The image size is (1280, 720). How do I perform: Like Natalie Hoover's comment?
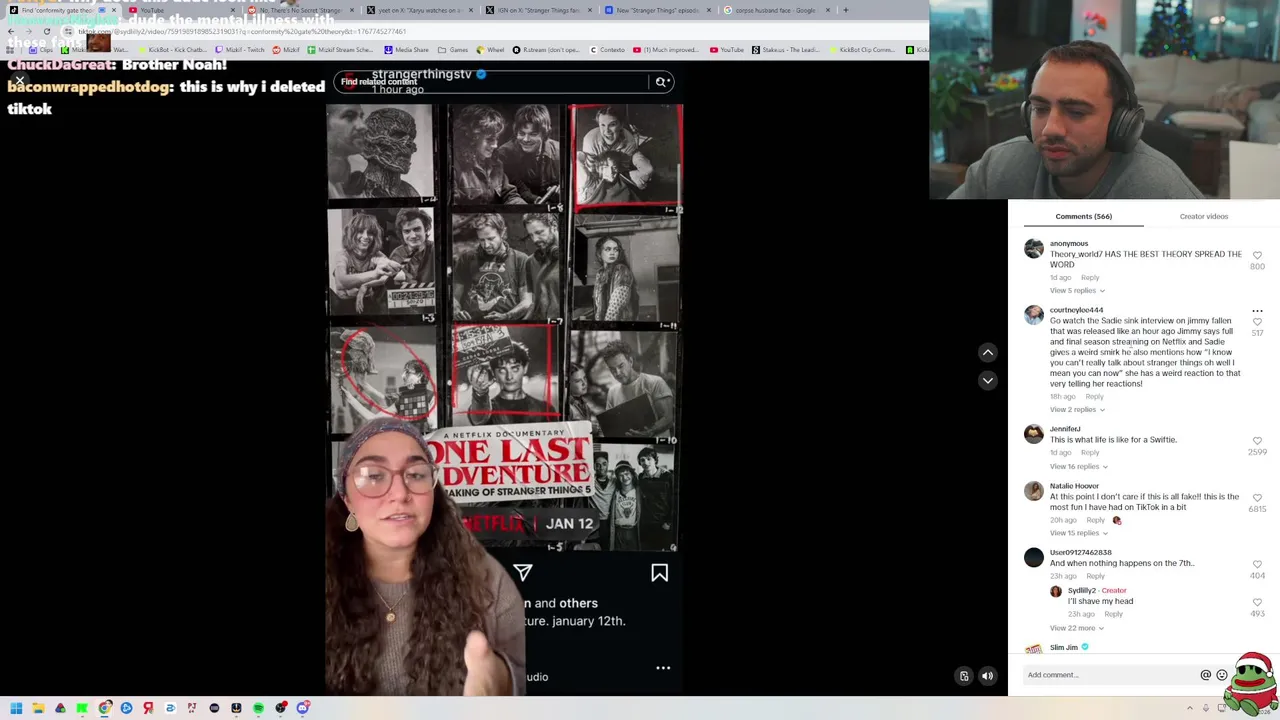point(1257,498)
